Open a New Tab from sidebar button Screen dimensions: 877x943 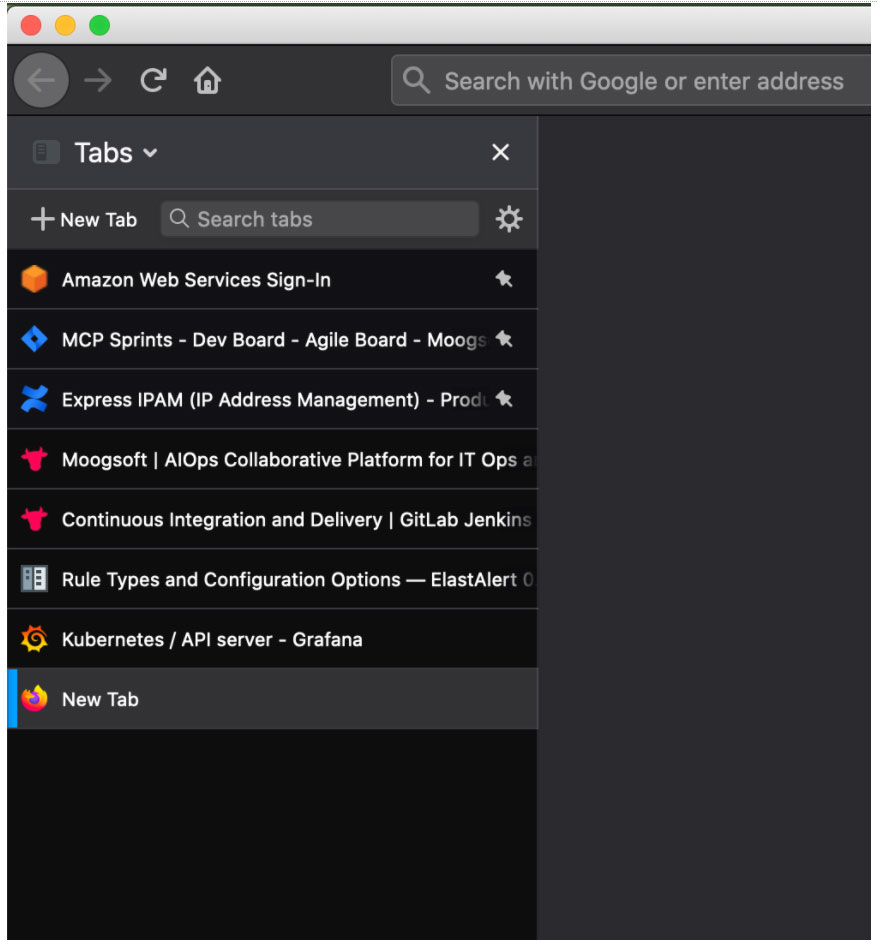tap(84, 220)
